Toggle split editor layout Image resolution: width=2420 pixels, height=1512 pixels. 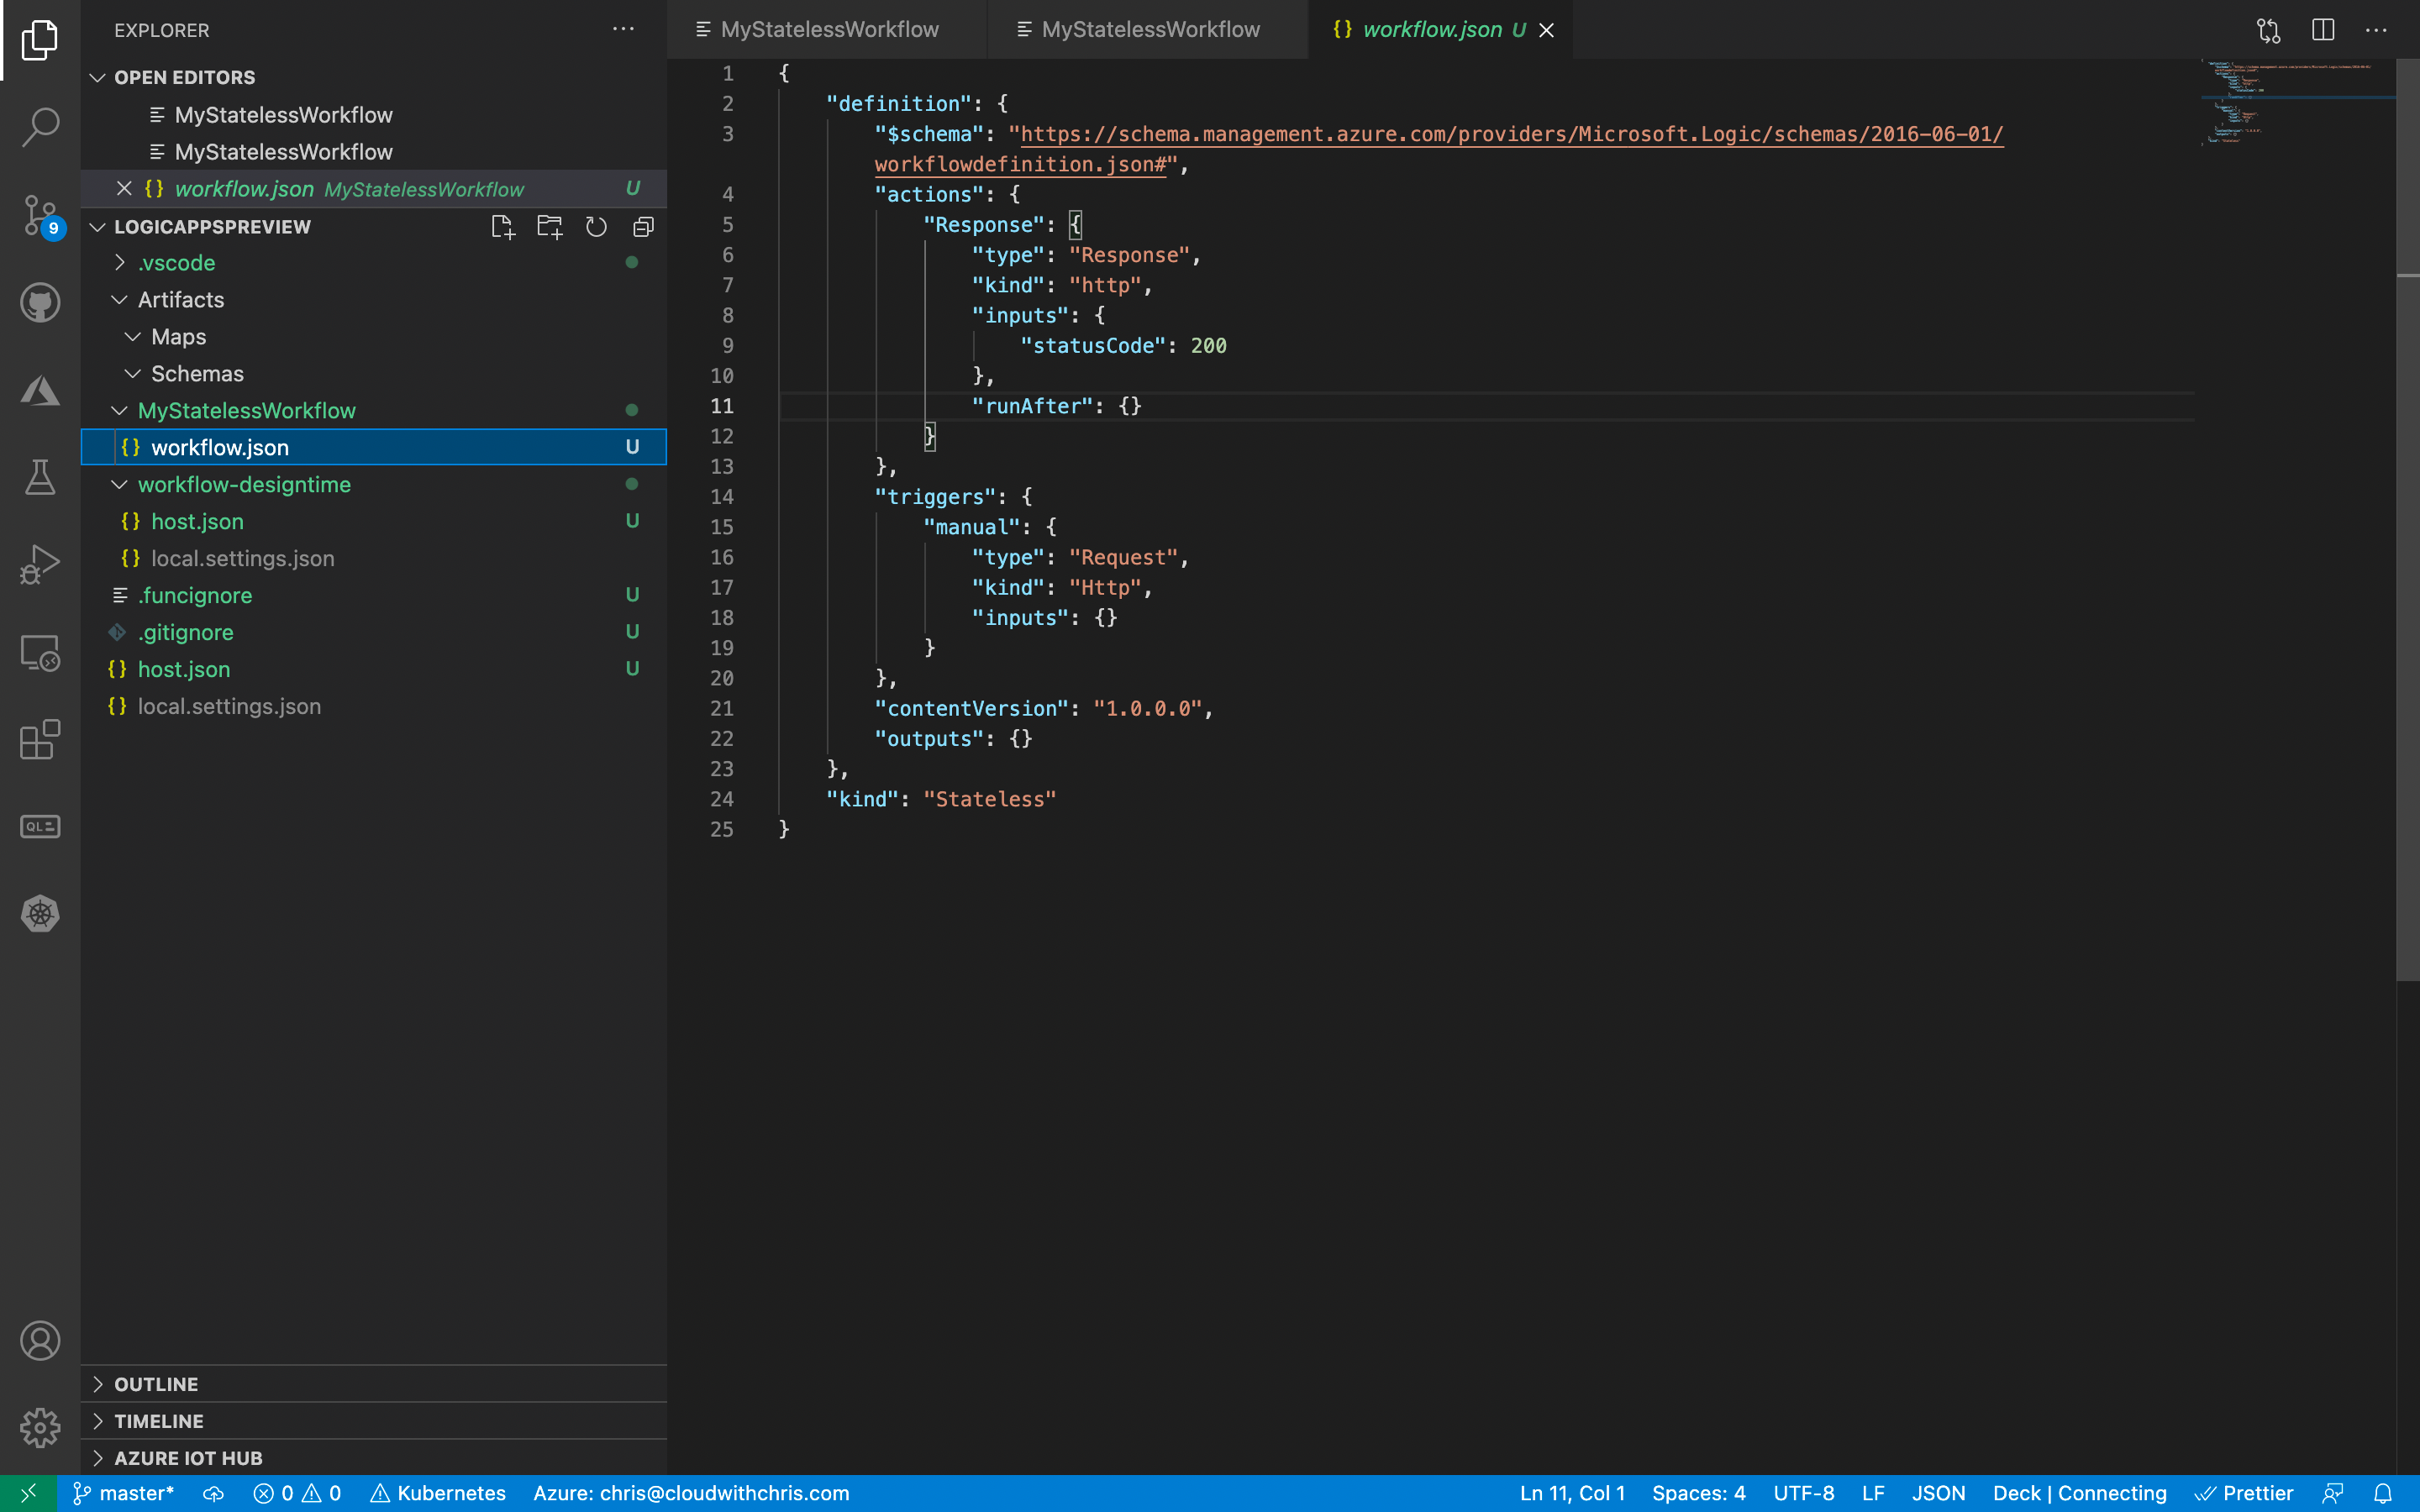[x=2322, y=30]
